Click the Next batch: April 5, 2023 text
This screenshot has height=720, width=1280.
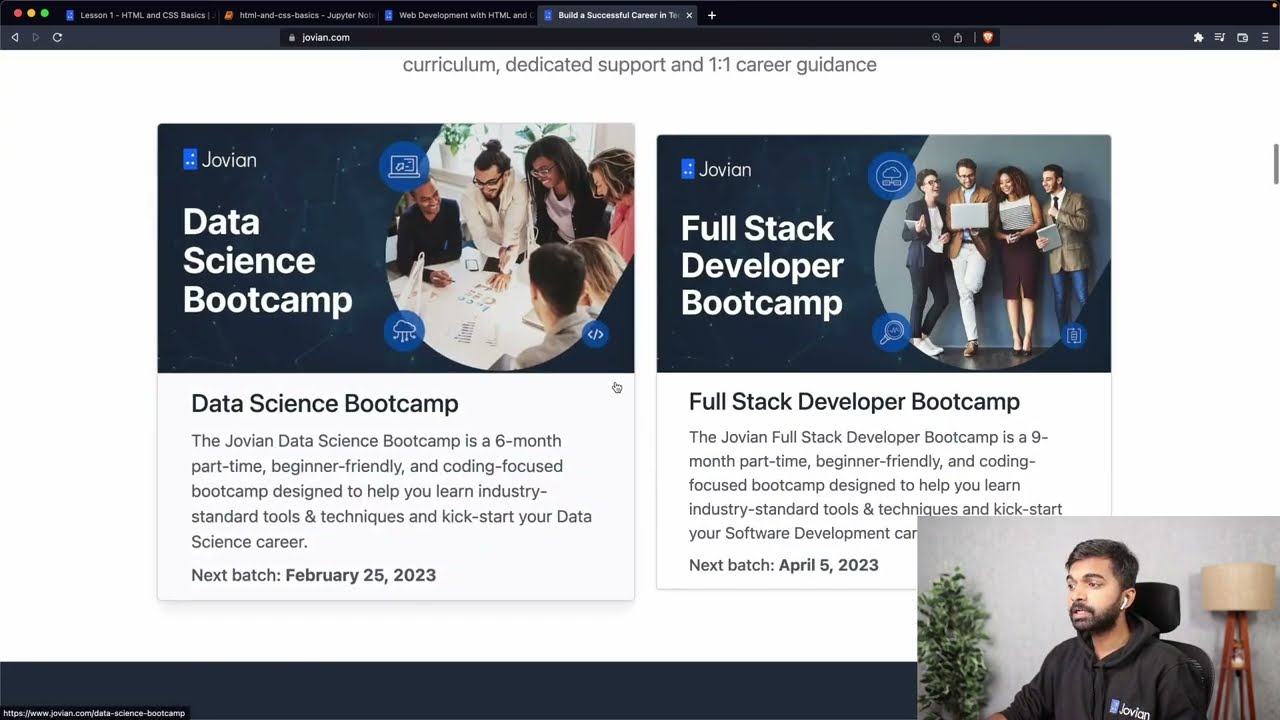click(x=784, y=565)
